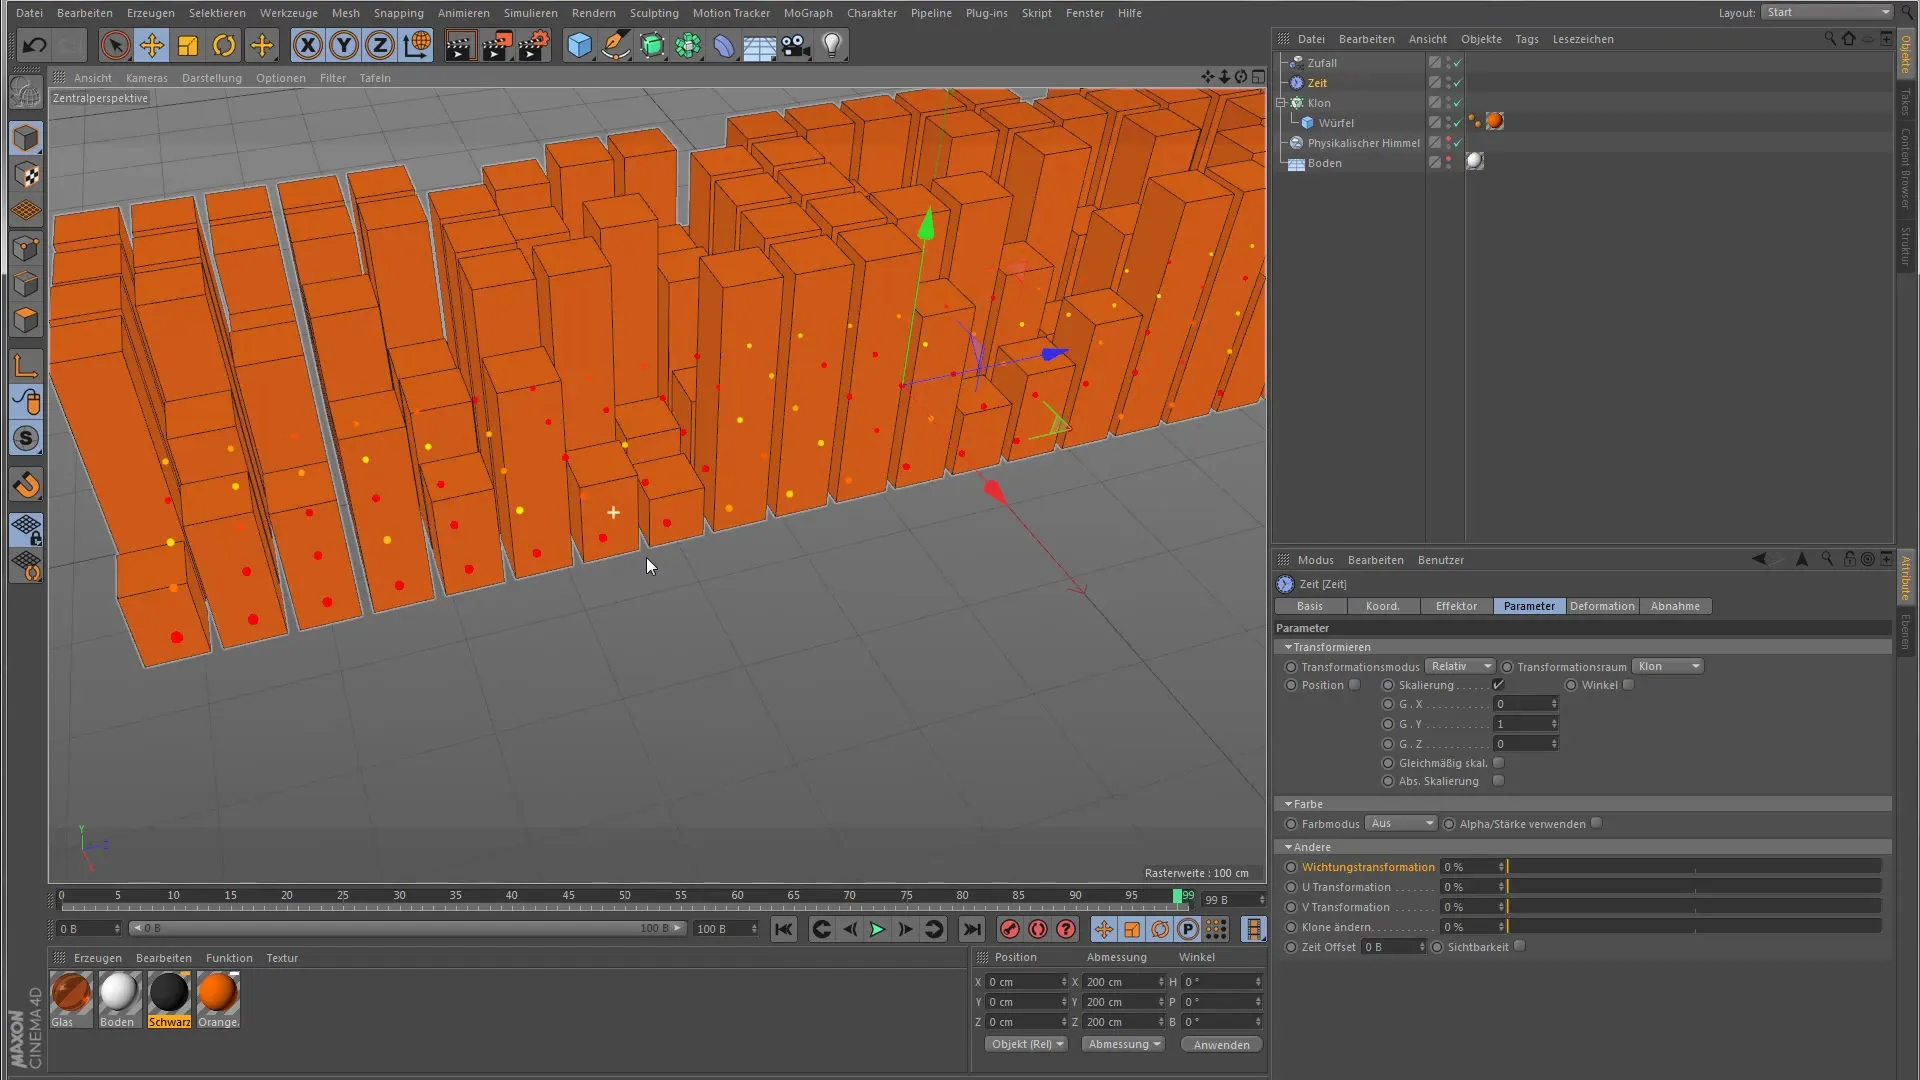
Task: Enable the Winkel checkbox
Action: (1629, 685)
